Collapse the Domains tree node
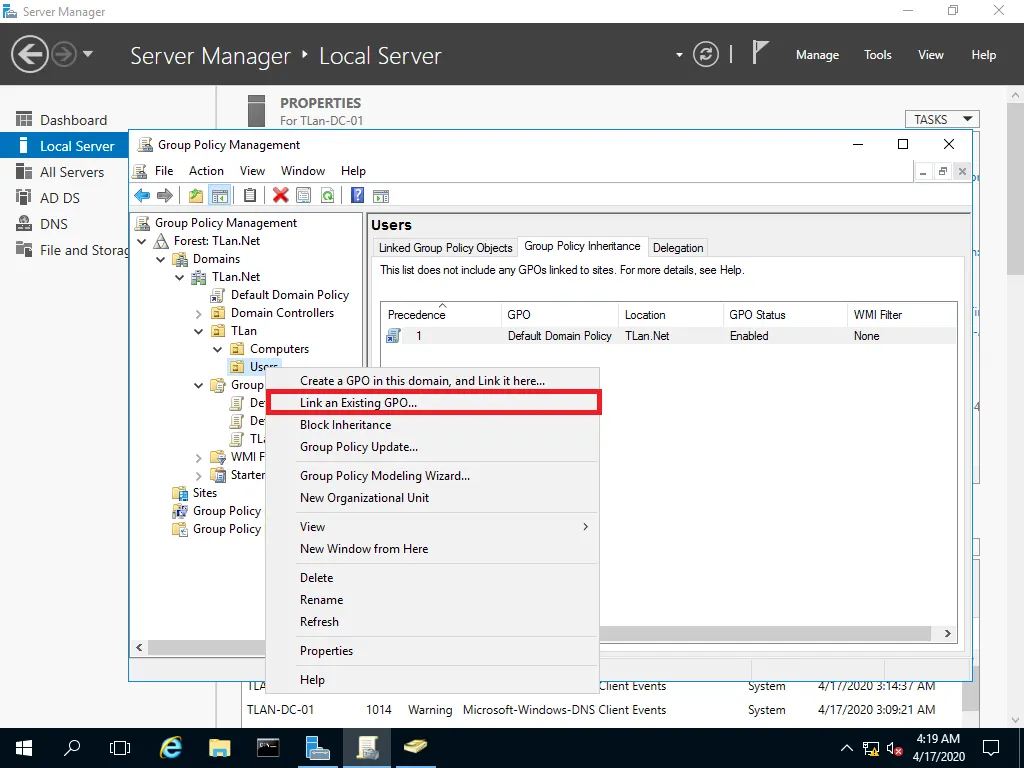Viewport: 1024px width, 768px height. (x=162, y=259)
